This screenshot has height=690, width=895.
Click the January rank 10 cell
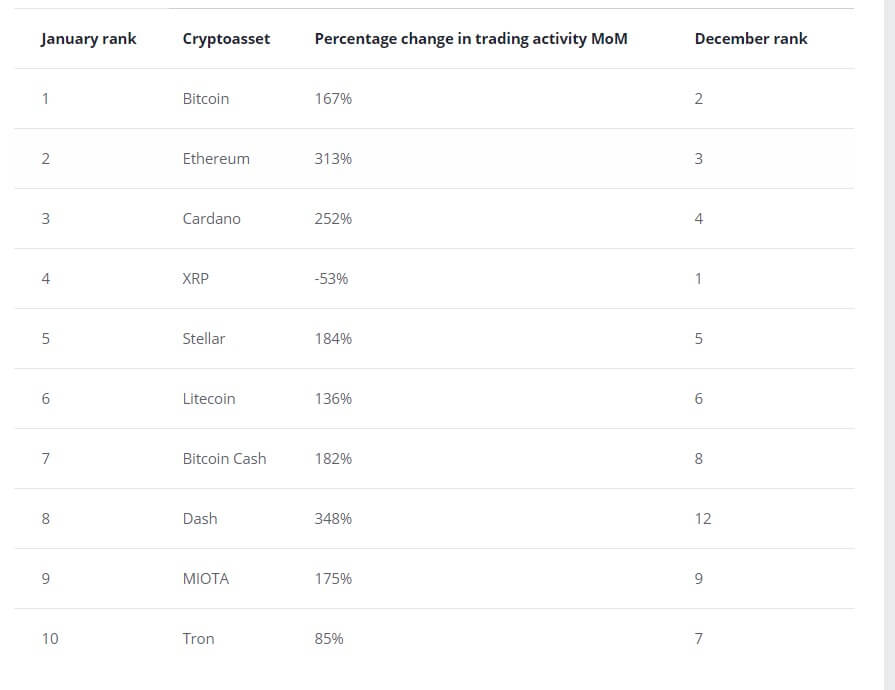coord(50,638)
